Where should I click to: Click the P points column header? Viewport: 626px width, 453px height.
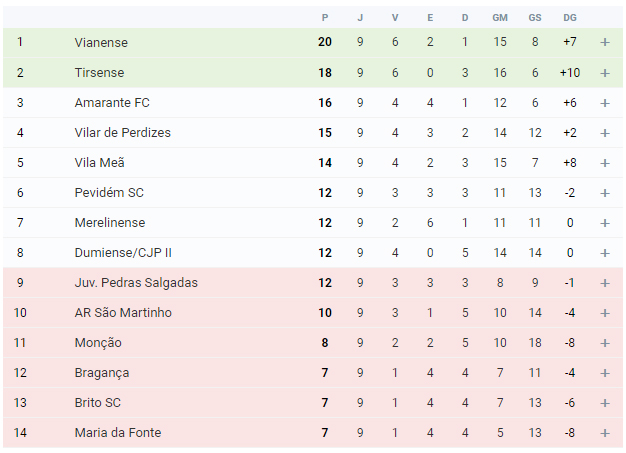(325, 18)
